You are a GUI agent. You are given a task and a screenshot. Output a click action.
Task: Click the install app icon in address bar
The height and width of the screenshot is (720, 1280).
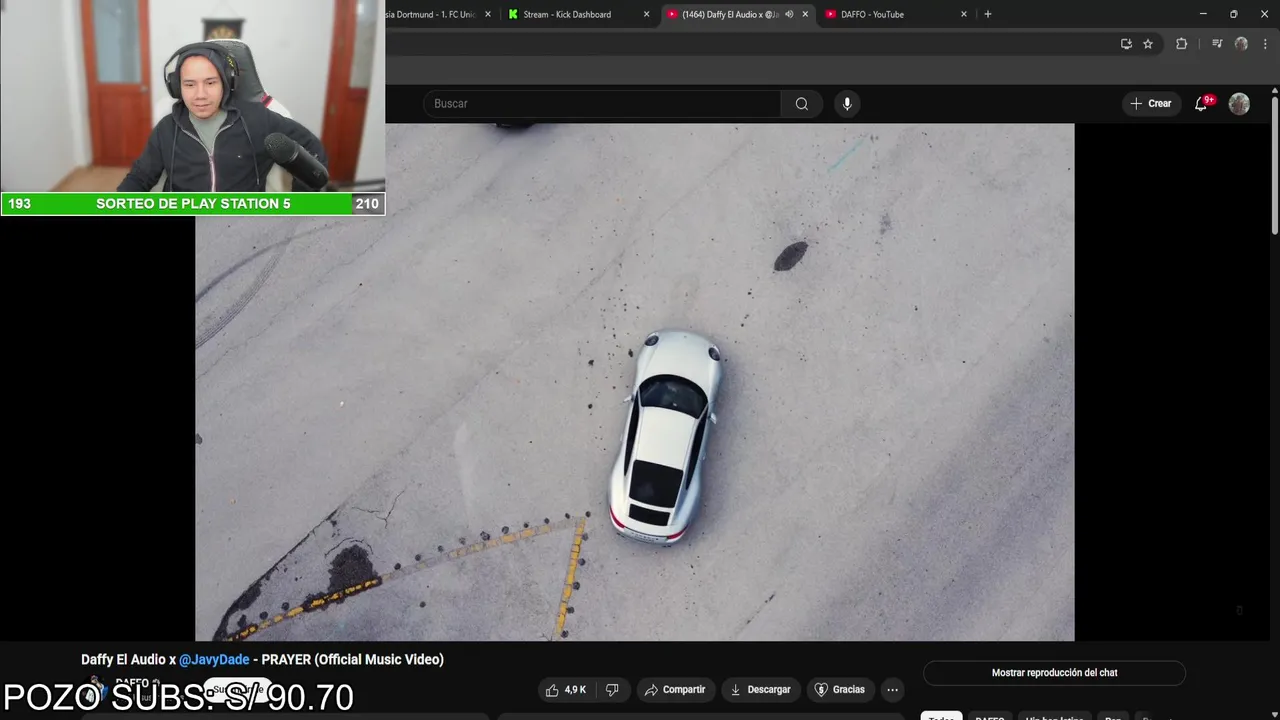tap(1126, 44)
